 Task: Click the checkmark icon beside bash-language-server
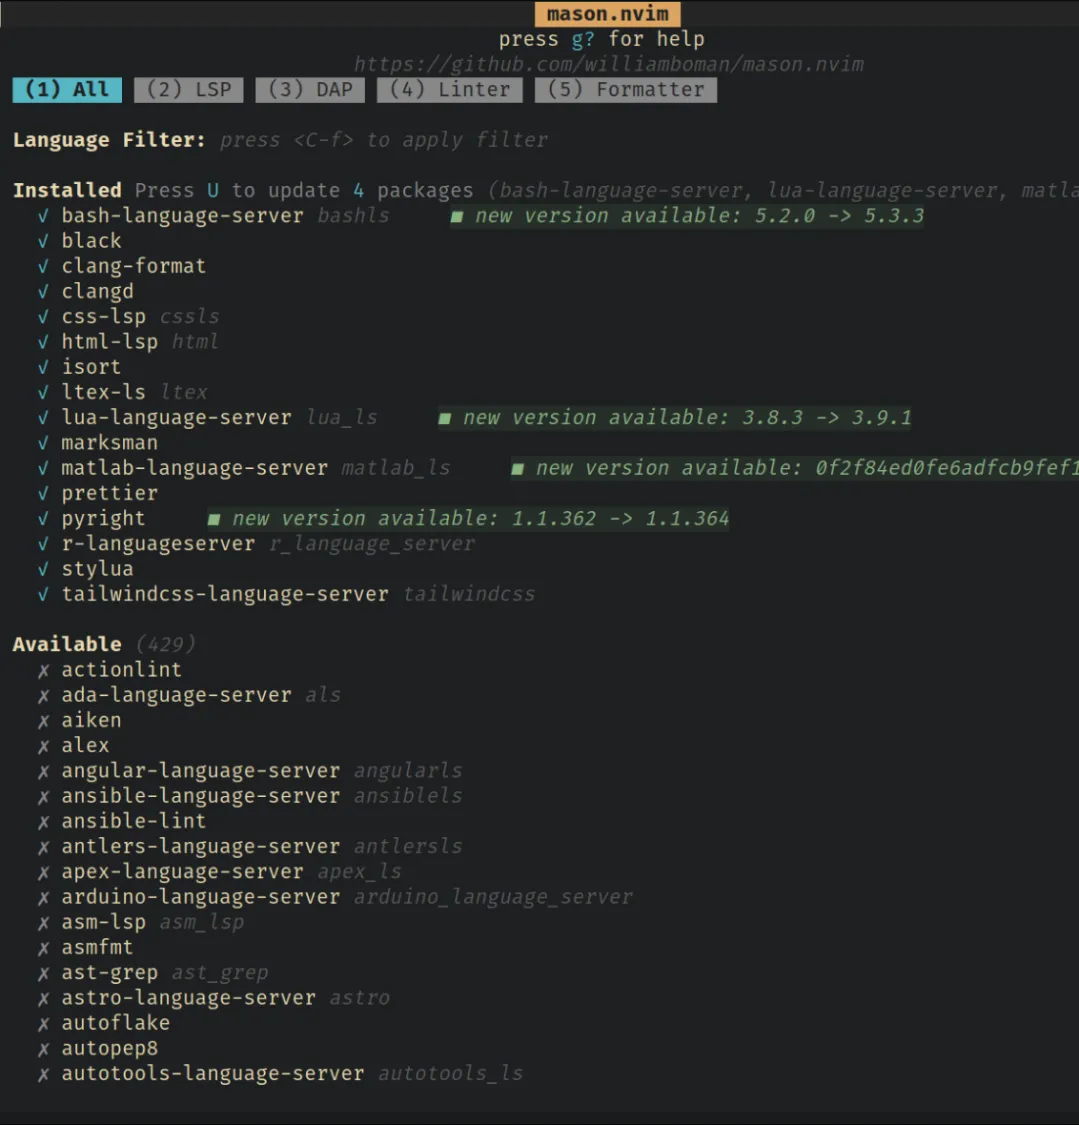(42, 215)
